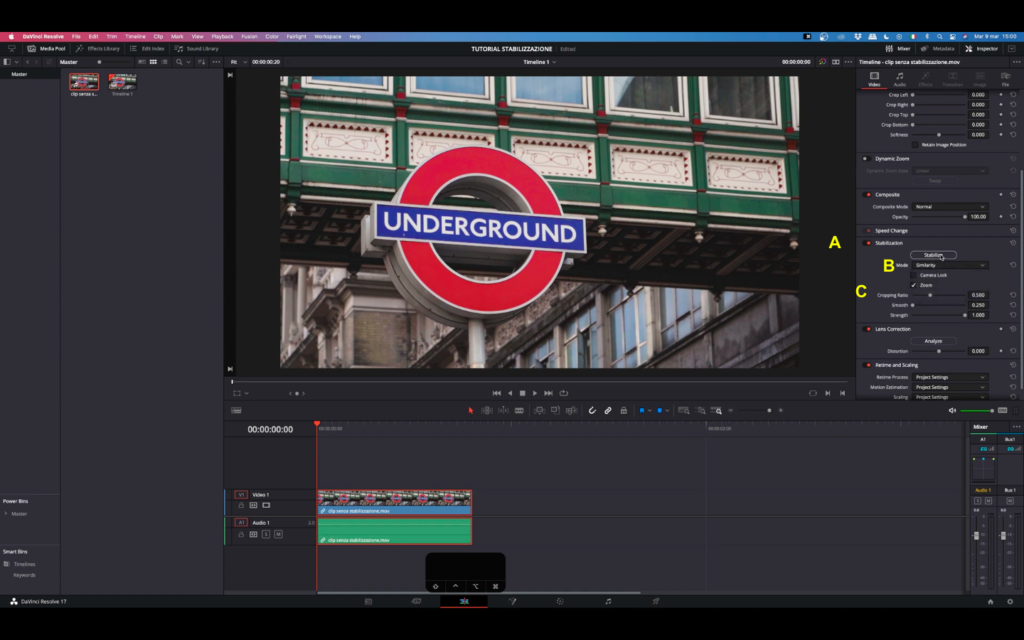Click the blue Marker icon
Screen dimensions: 1024x640
(x=660, y=411)
